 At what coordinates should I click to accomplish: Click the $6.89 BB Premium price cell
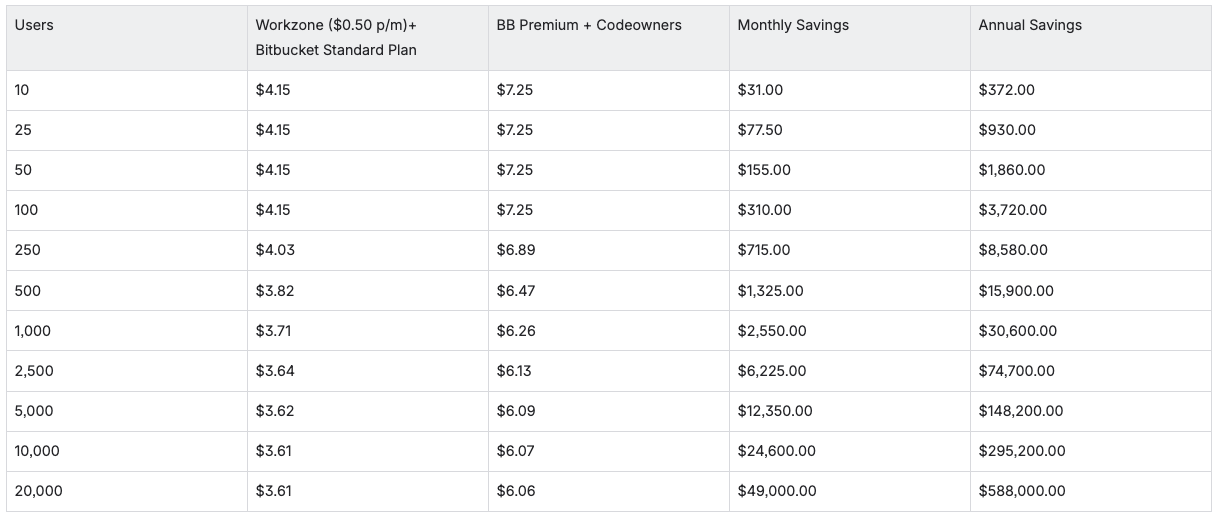515,250
